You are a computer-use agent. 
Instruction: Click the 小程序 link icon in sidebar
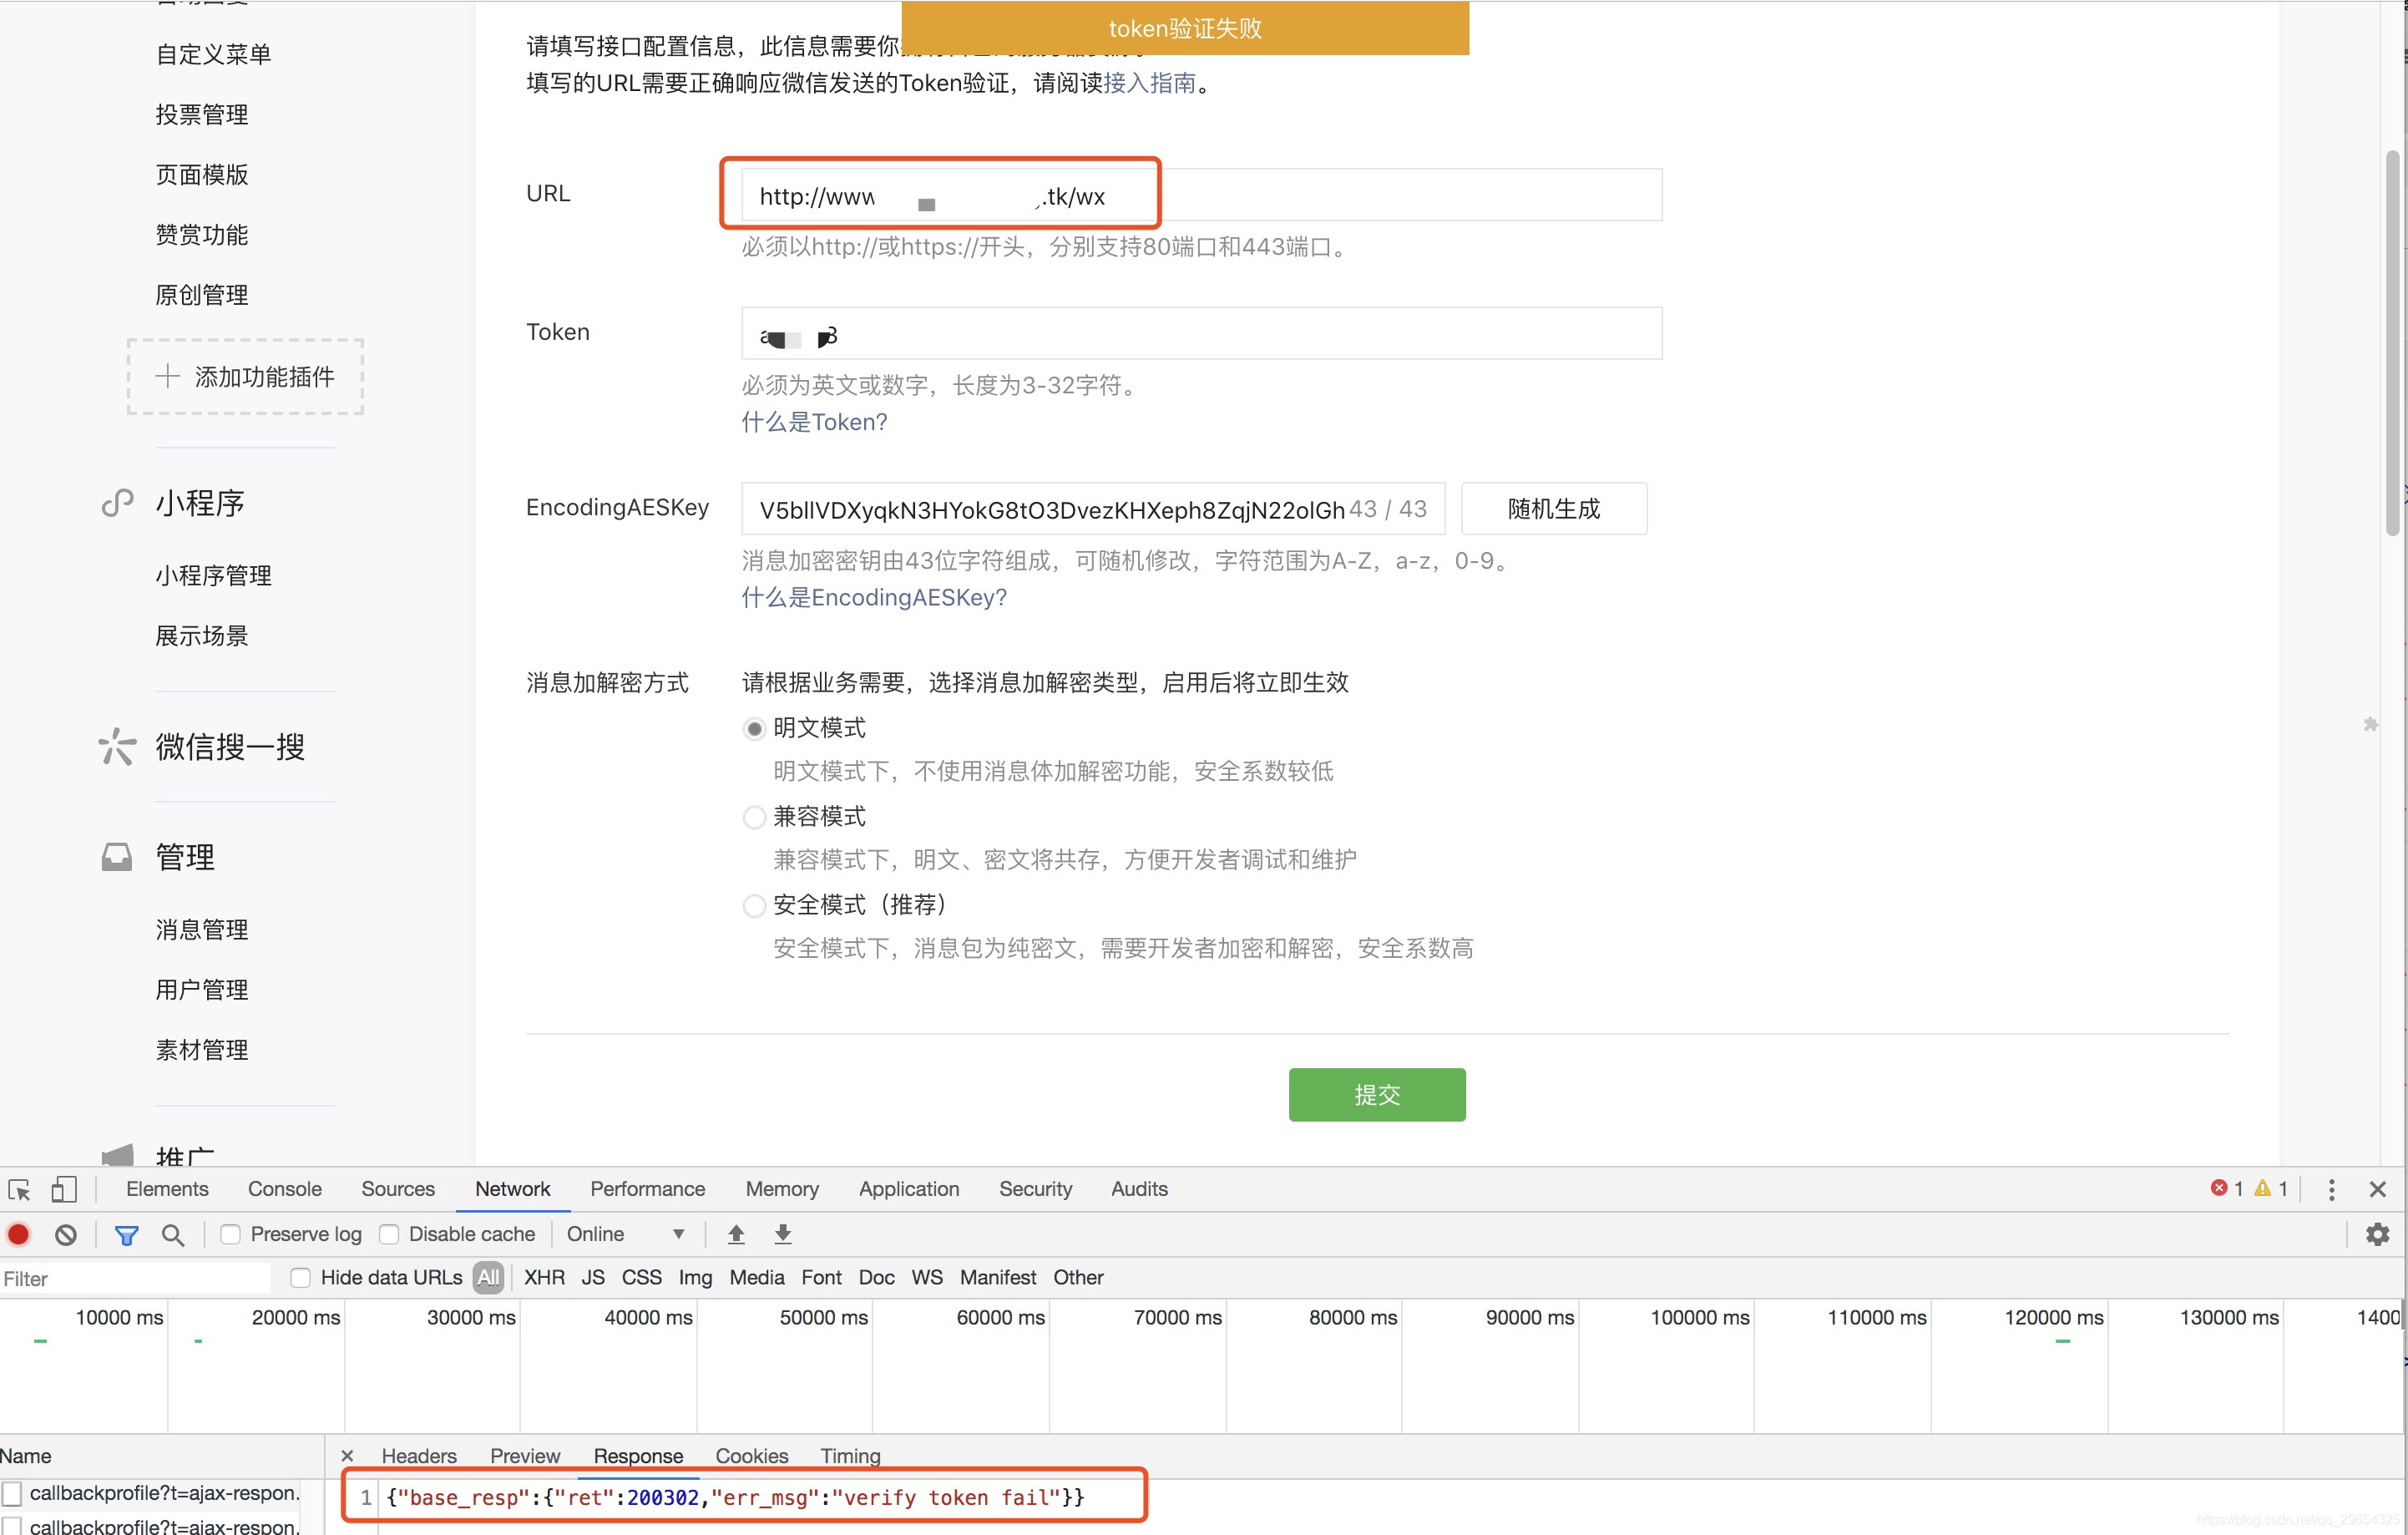(x=117, y=502)
